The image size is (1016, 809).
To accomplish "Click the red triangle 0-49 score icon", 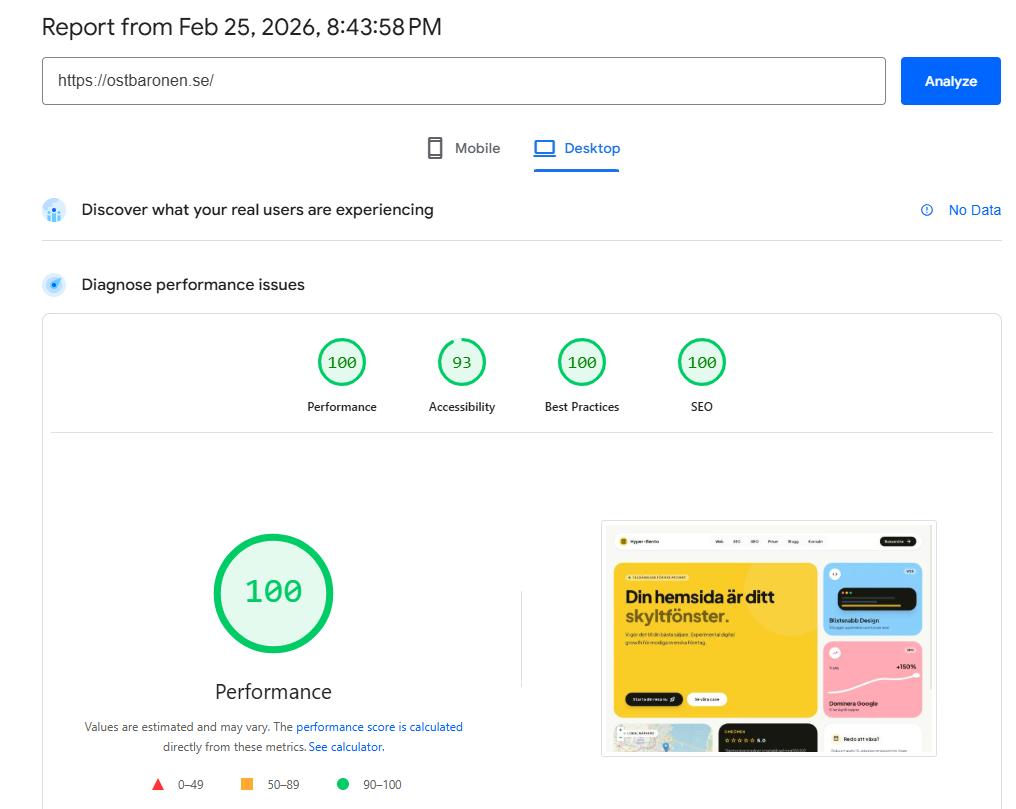I will click(157, 784).
